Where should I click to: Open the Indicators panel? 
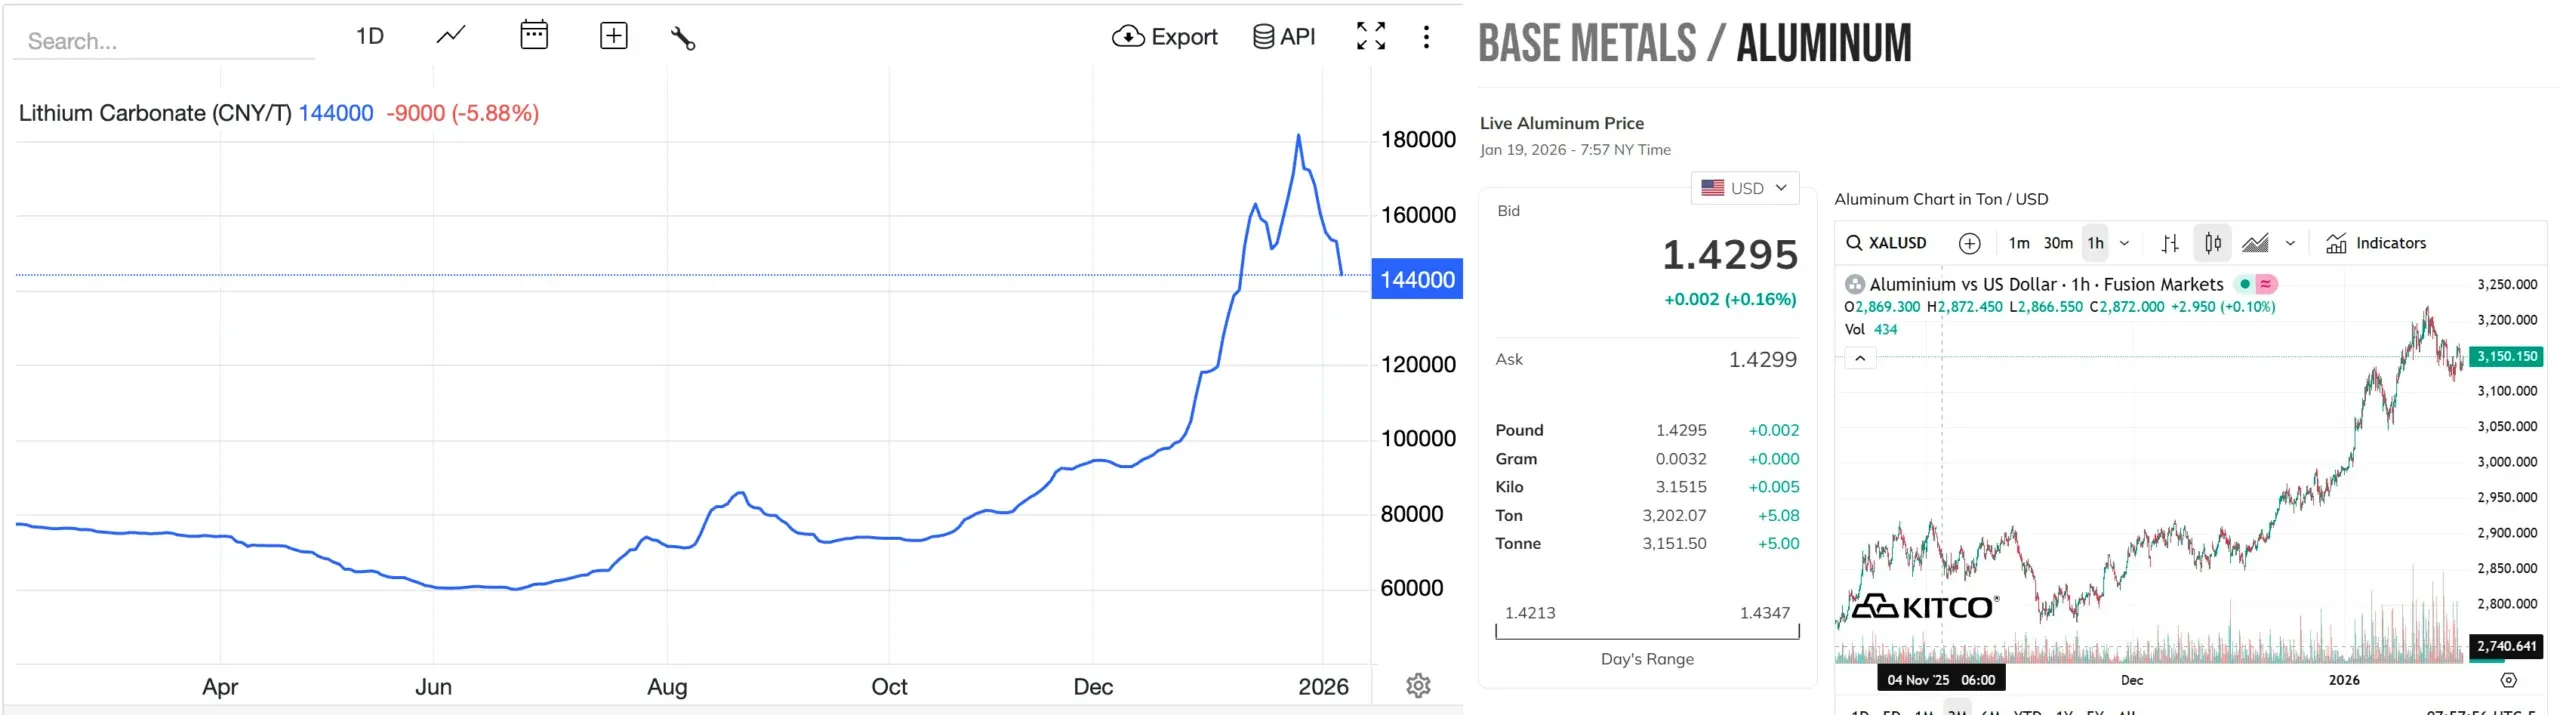point(2376,243)
